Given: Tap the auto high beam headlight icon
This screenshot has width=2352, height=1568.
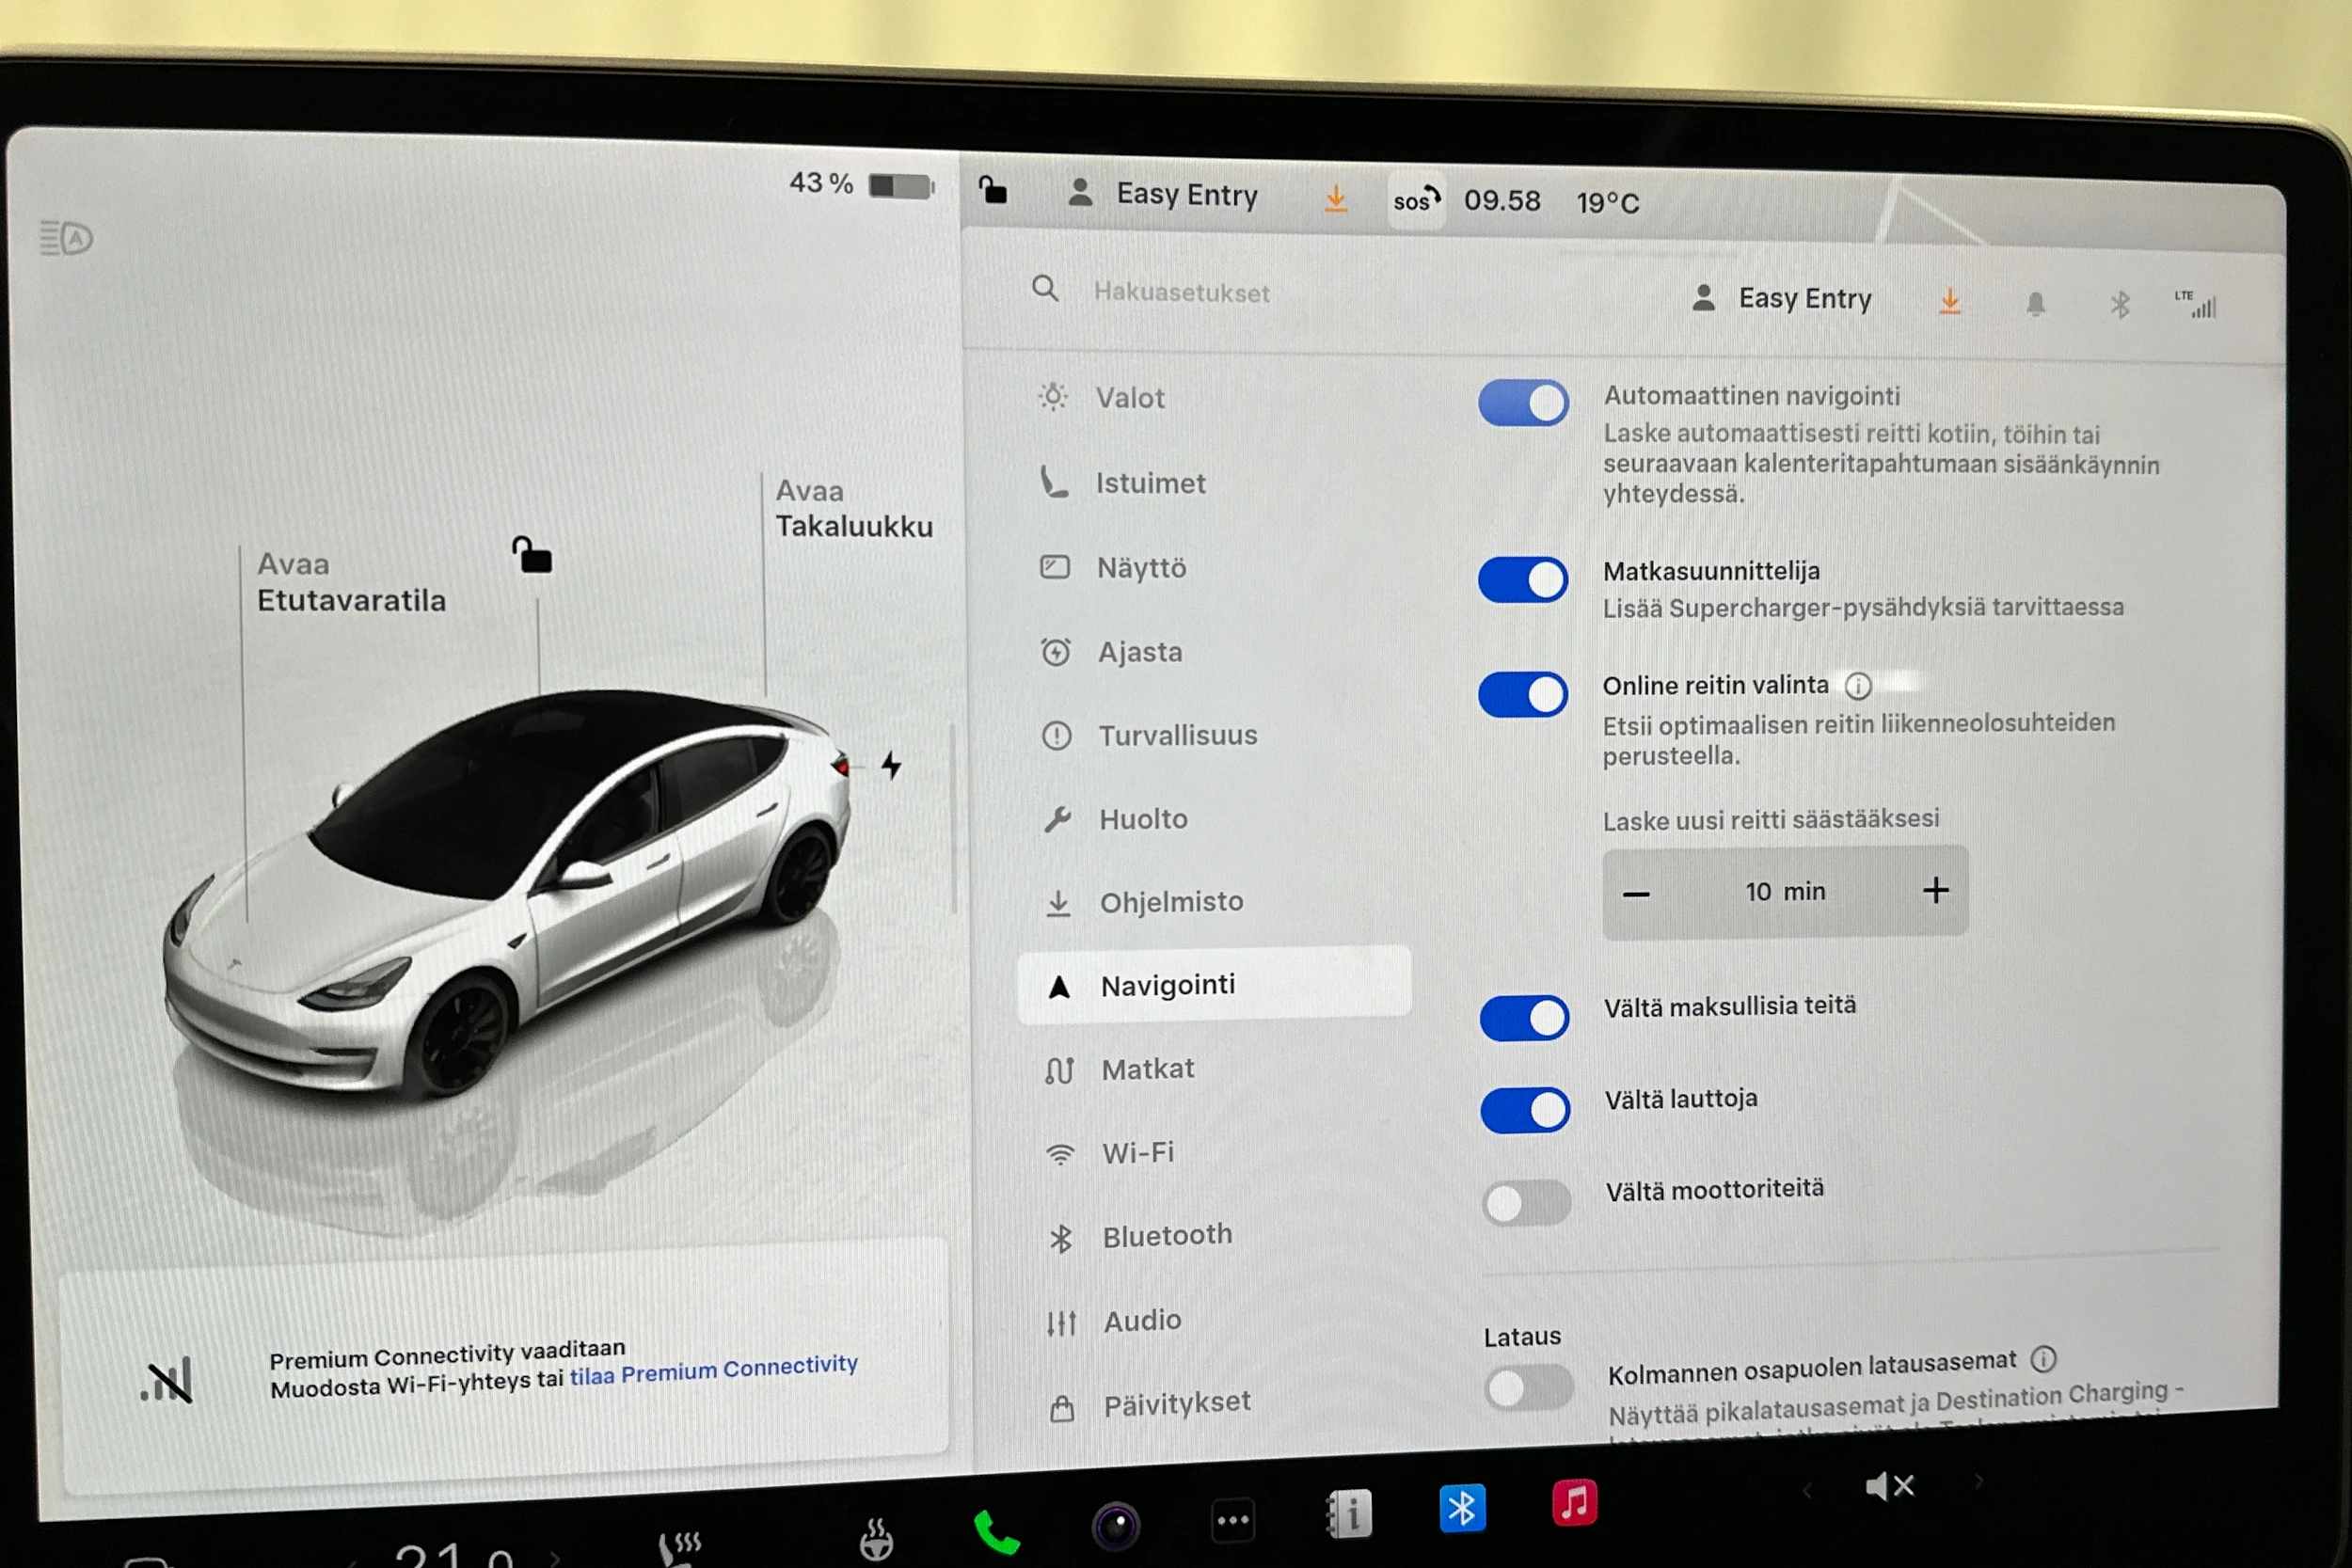Looking at the screenshot, I should click(66, 238).
